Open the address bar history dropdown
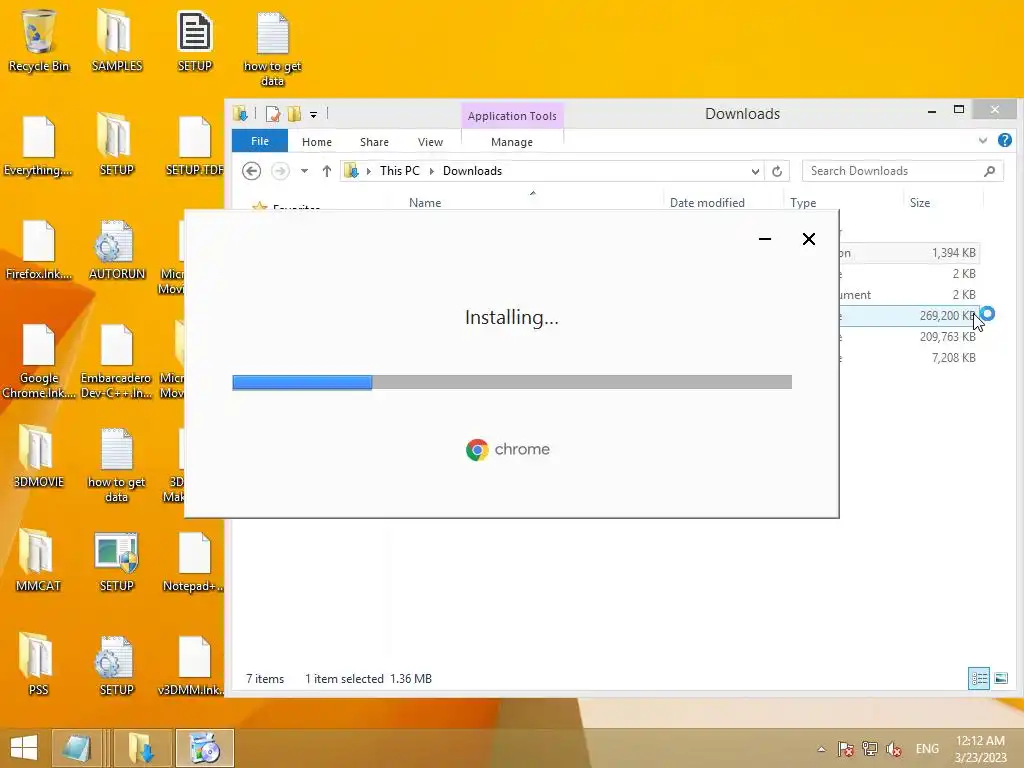1024x768 pixels. pos(756,171)
